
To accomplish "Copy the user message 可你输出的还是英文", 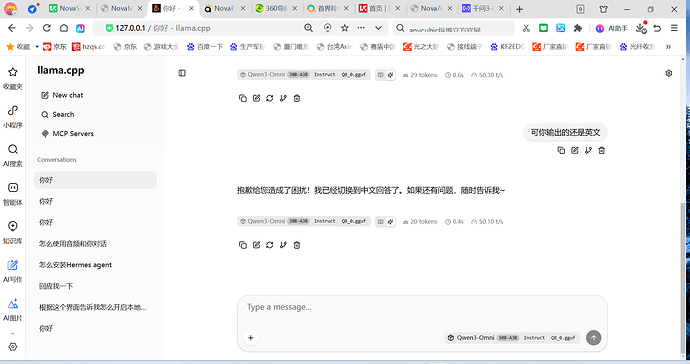I will coord(561,151).
